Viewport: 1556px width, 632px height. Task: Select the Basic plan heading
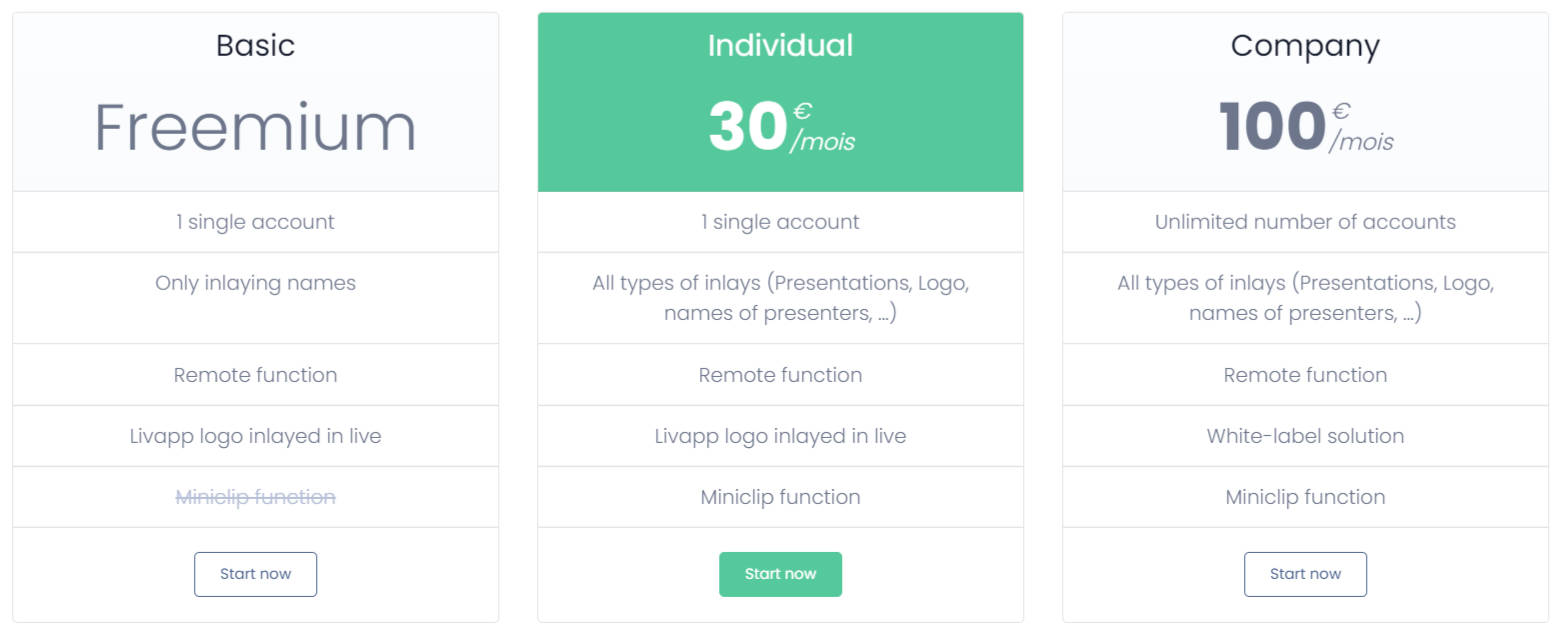click(x=255, y=46)
